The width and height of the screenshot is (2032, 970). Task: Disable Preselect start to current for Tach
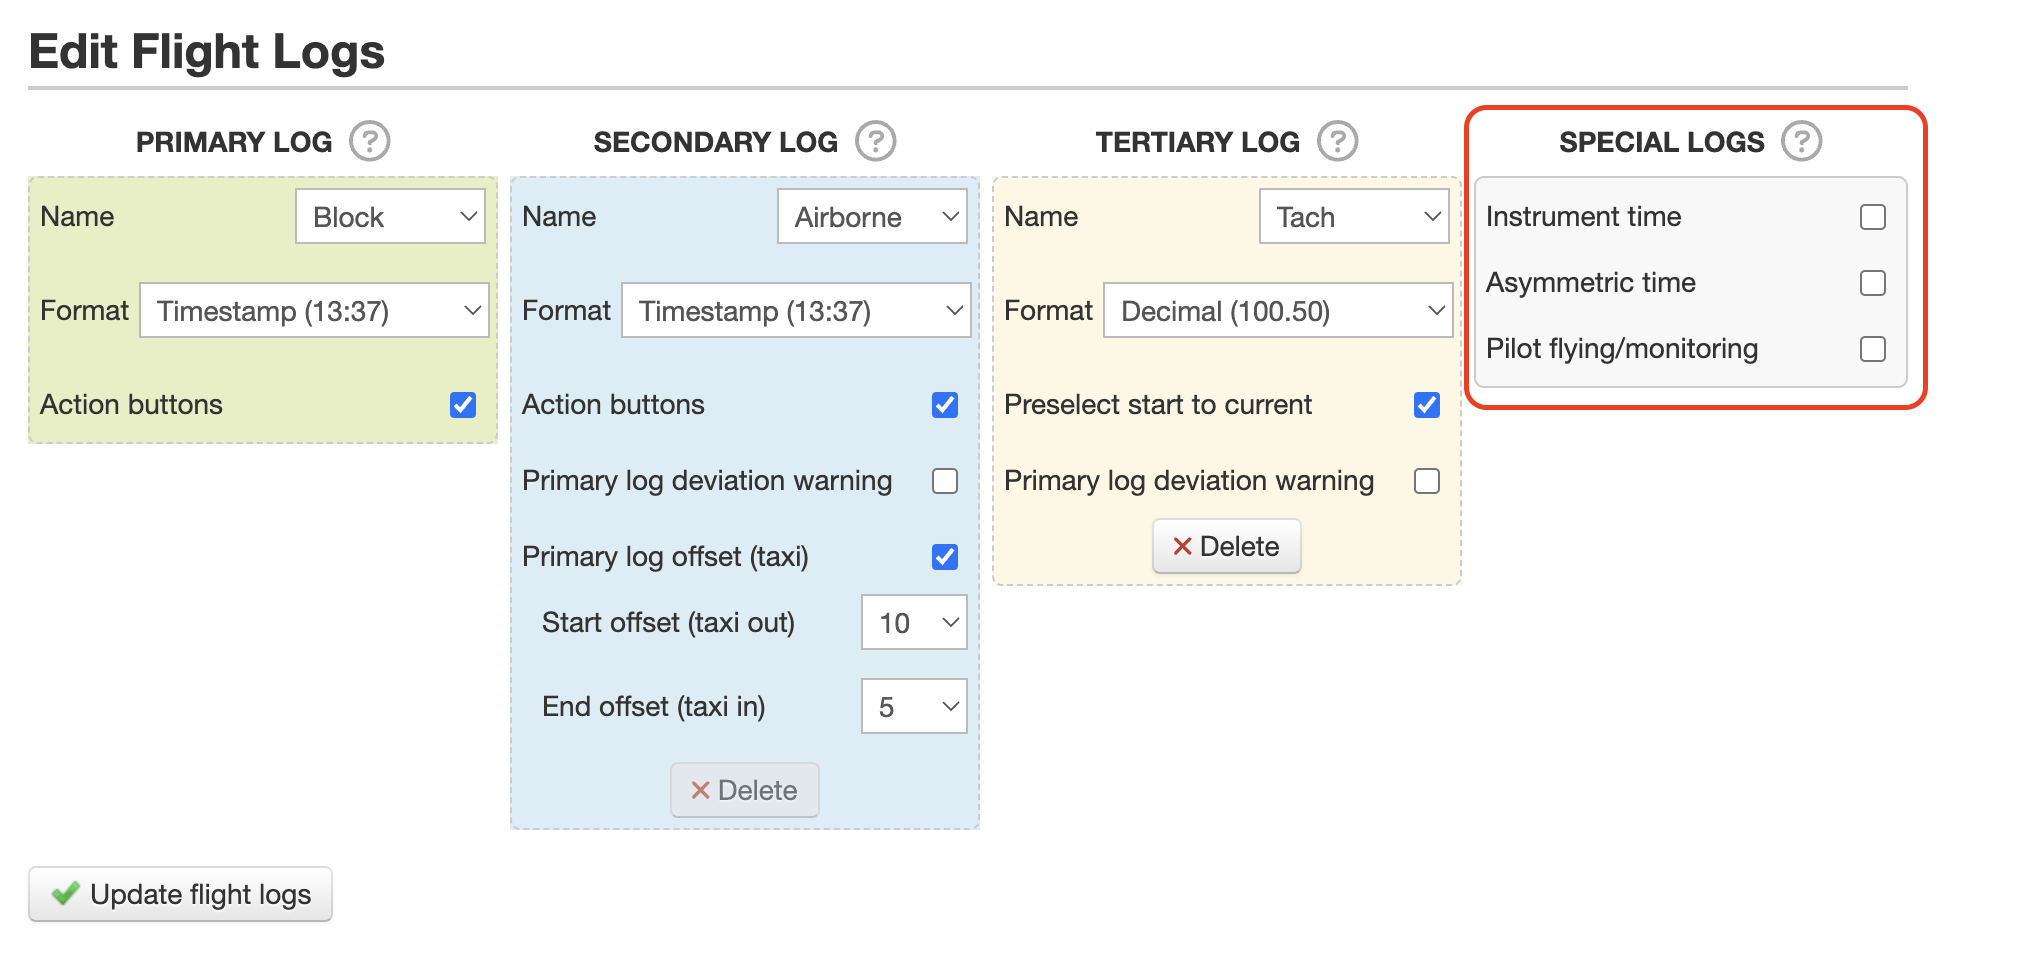coord(1426,405)
